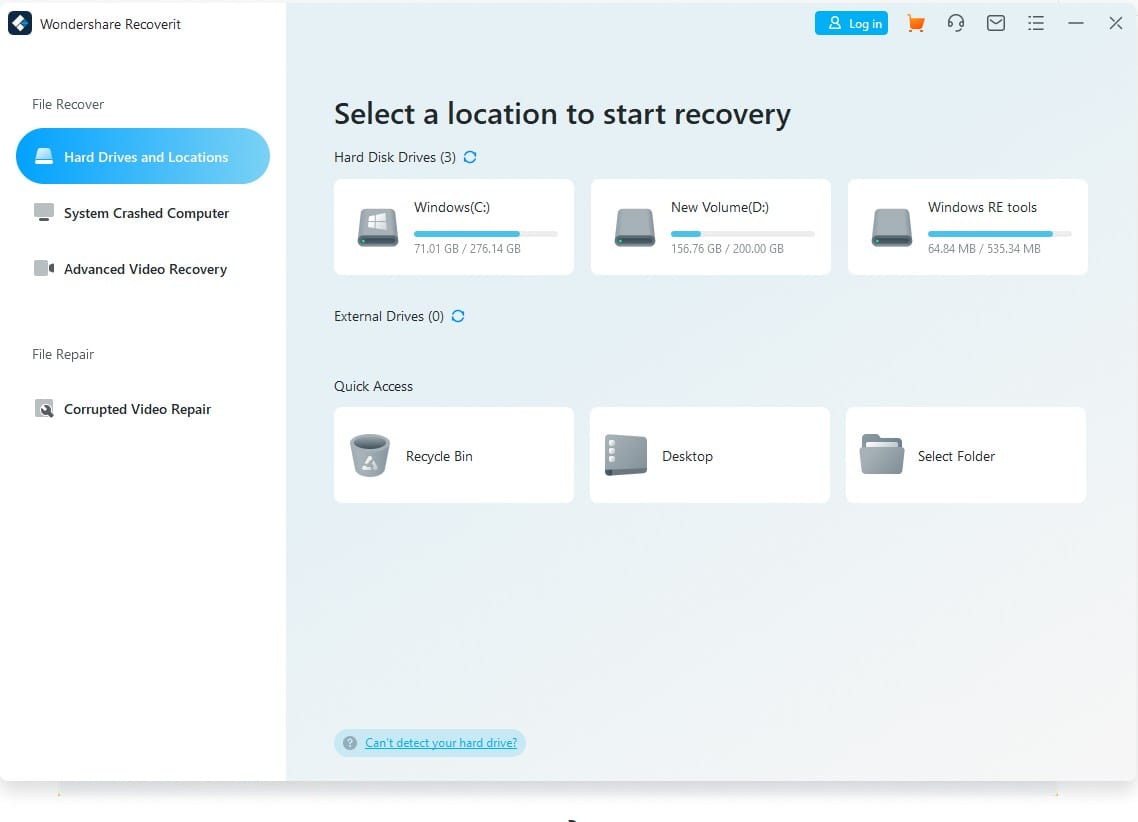Click the Recycle Bin icon
This screenshot has width=1138, height=822.
point(370,455)
